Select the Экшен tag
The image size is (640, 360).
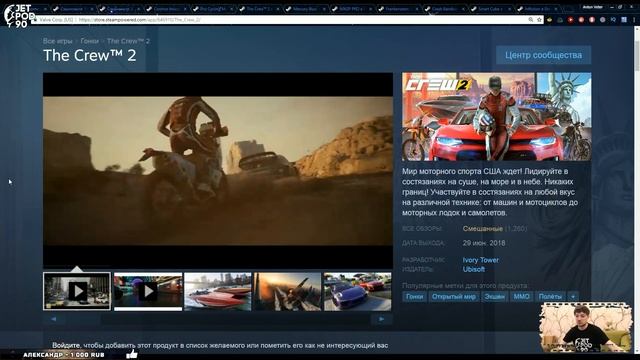coord(494,297)
